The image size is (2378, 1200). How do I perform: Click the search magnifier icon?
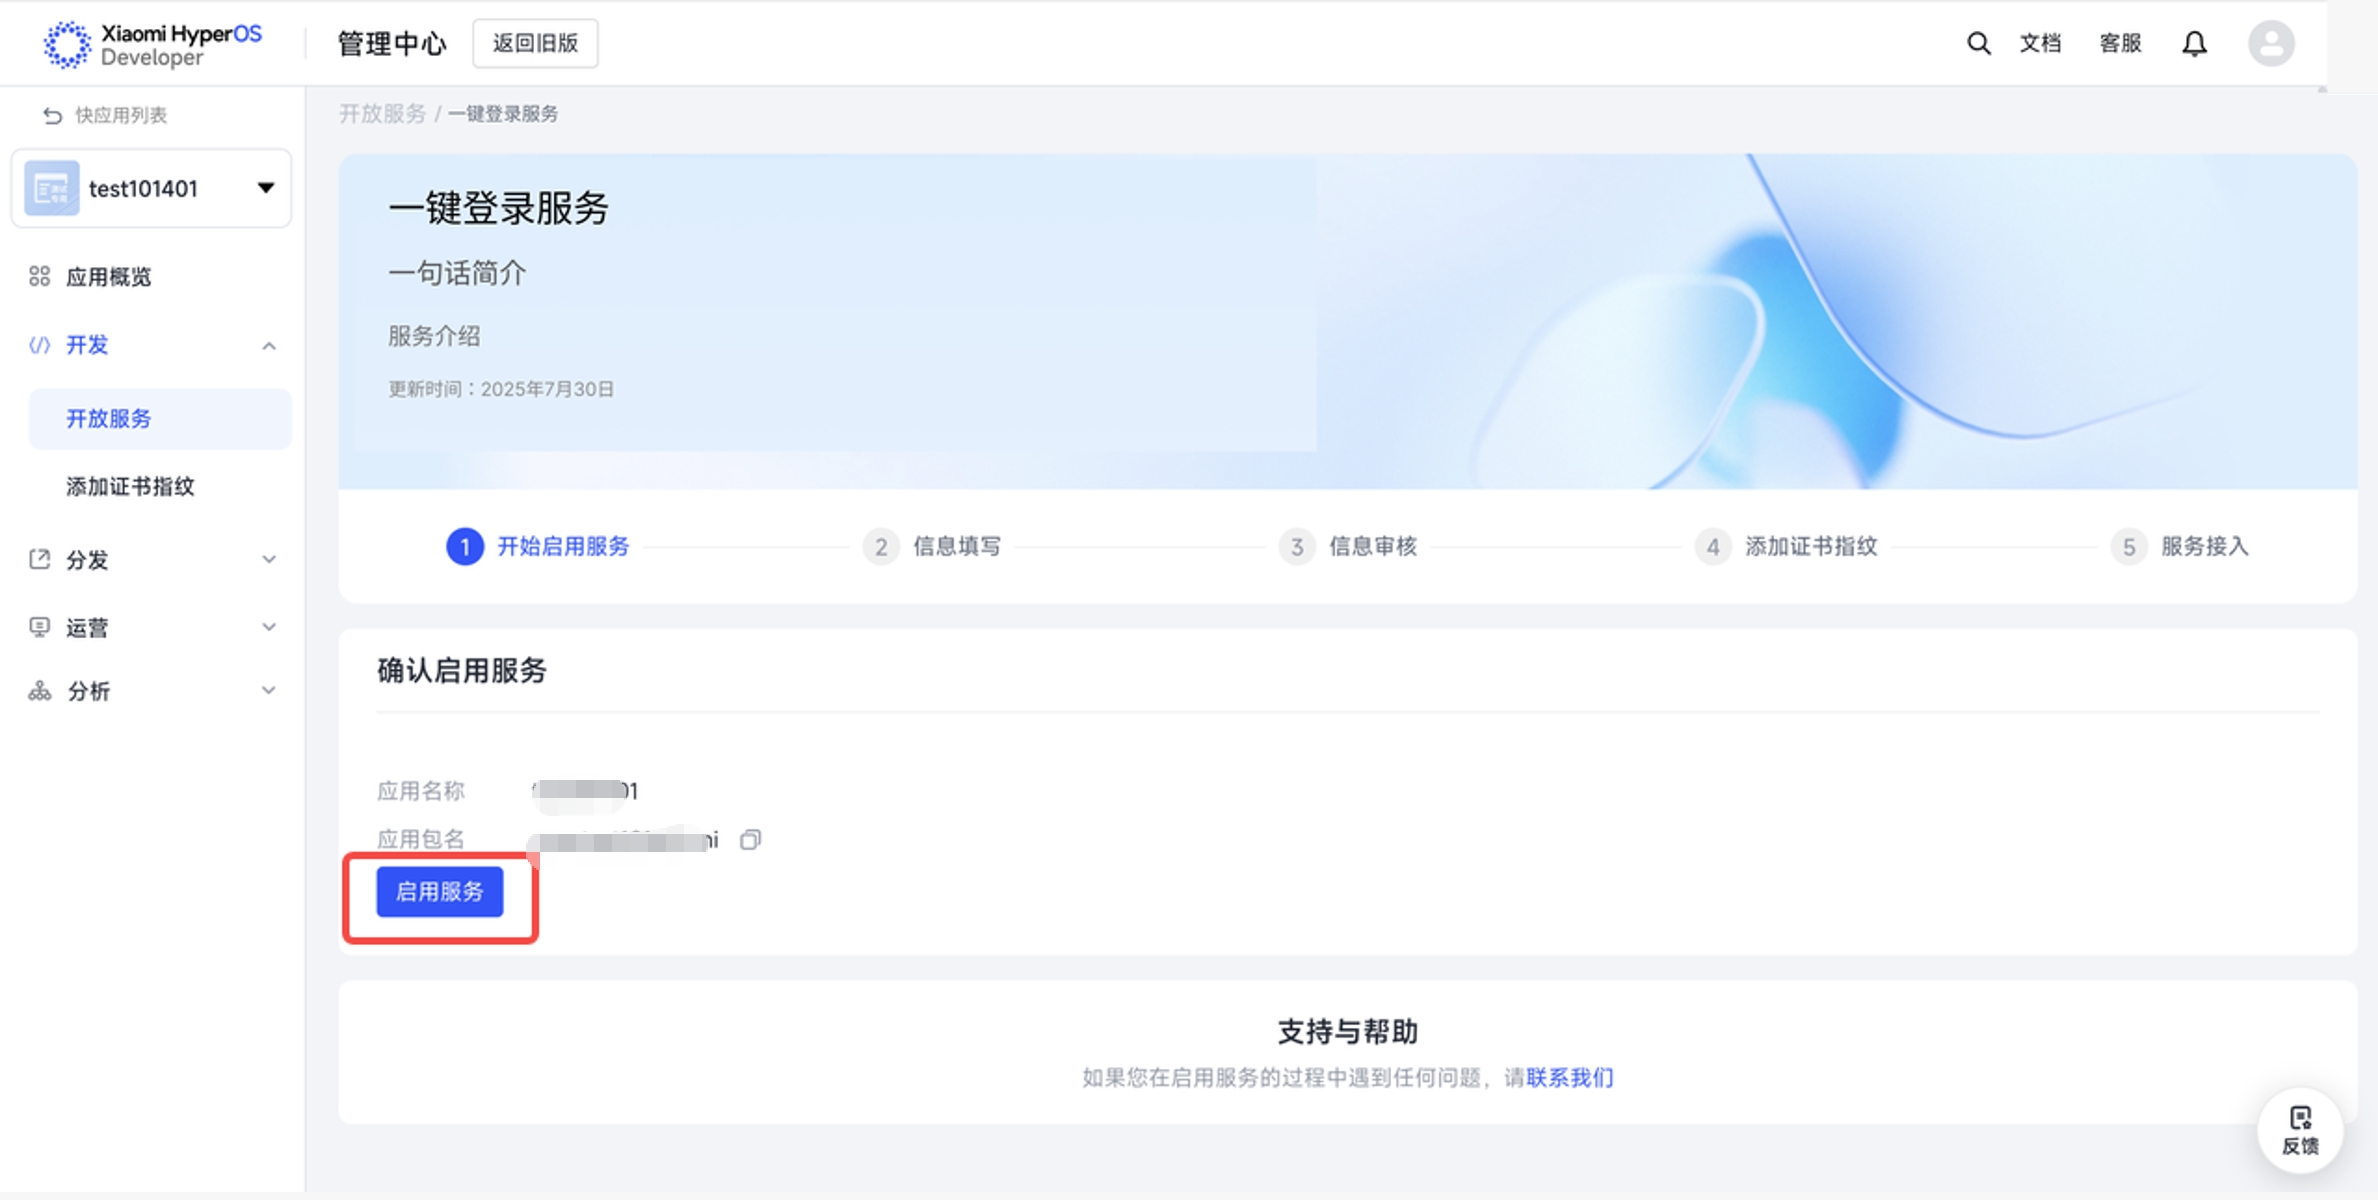[1977, 43]
